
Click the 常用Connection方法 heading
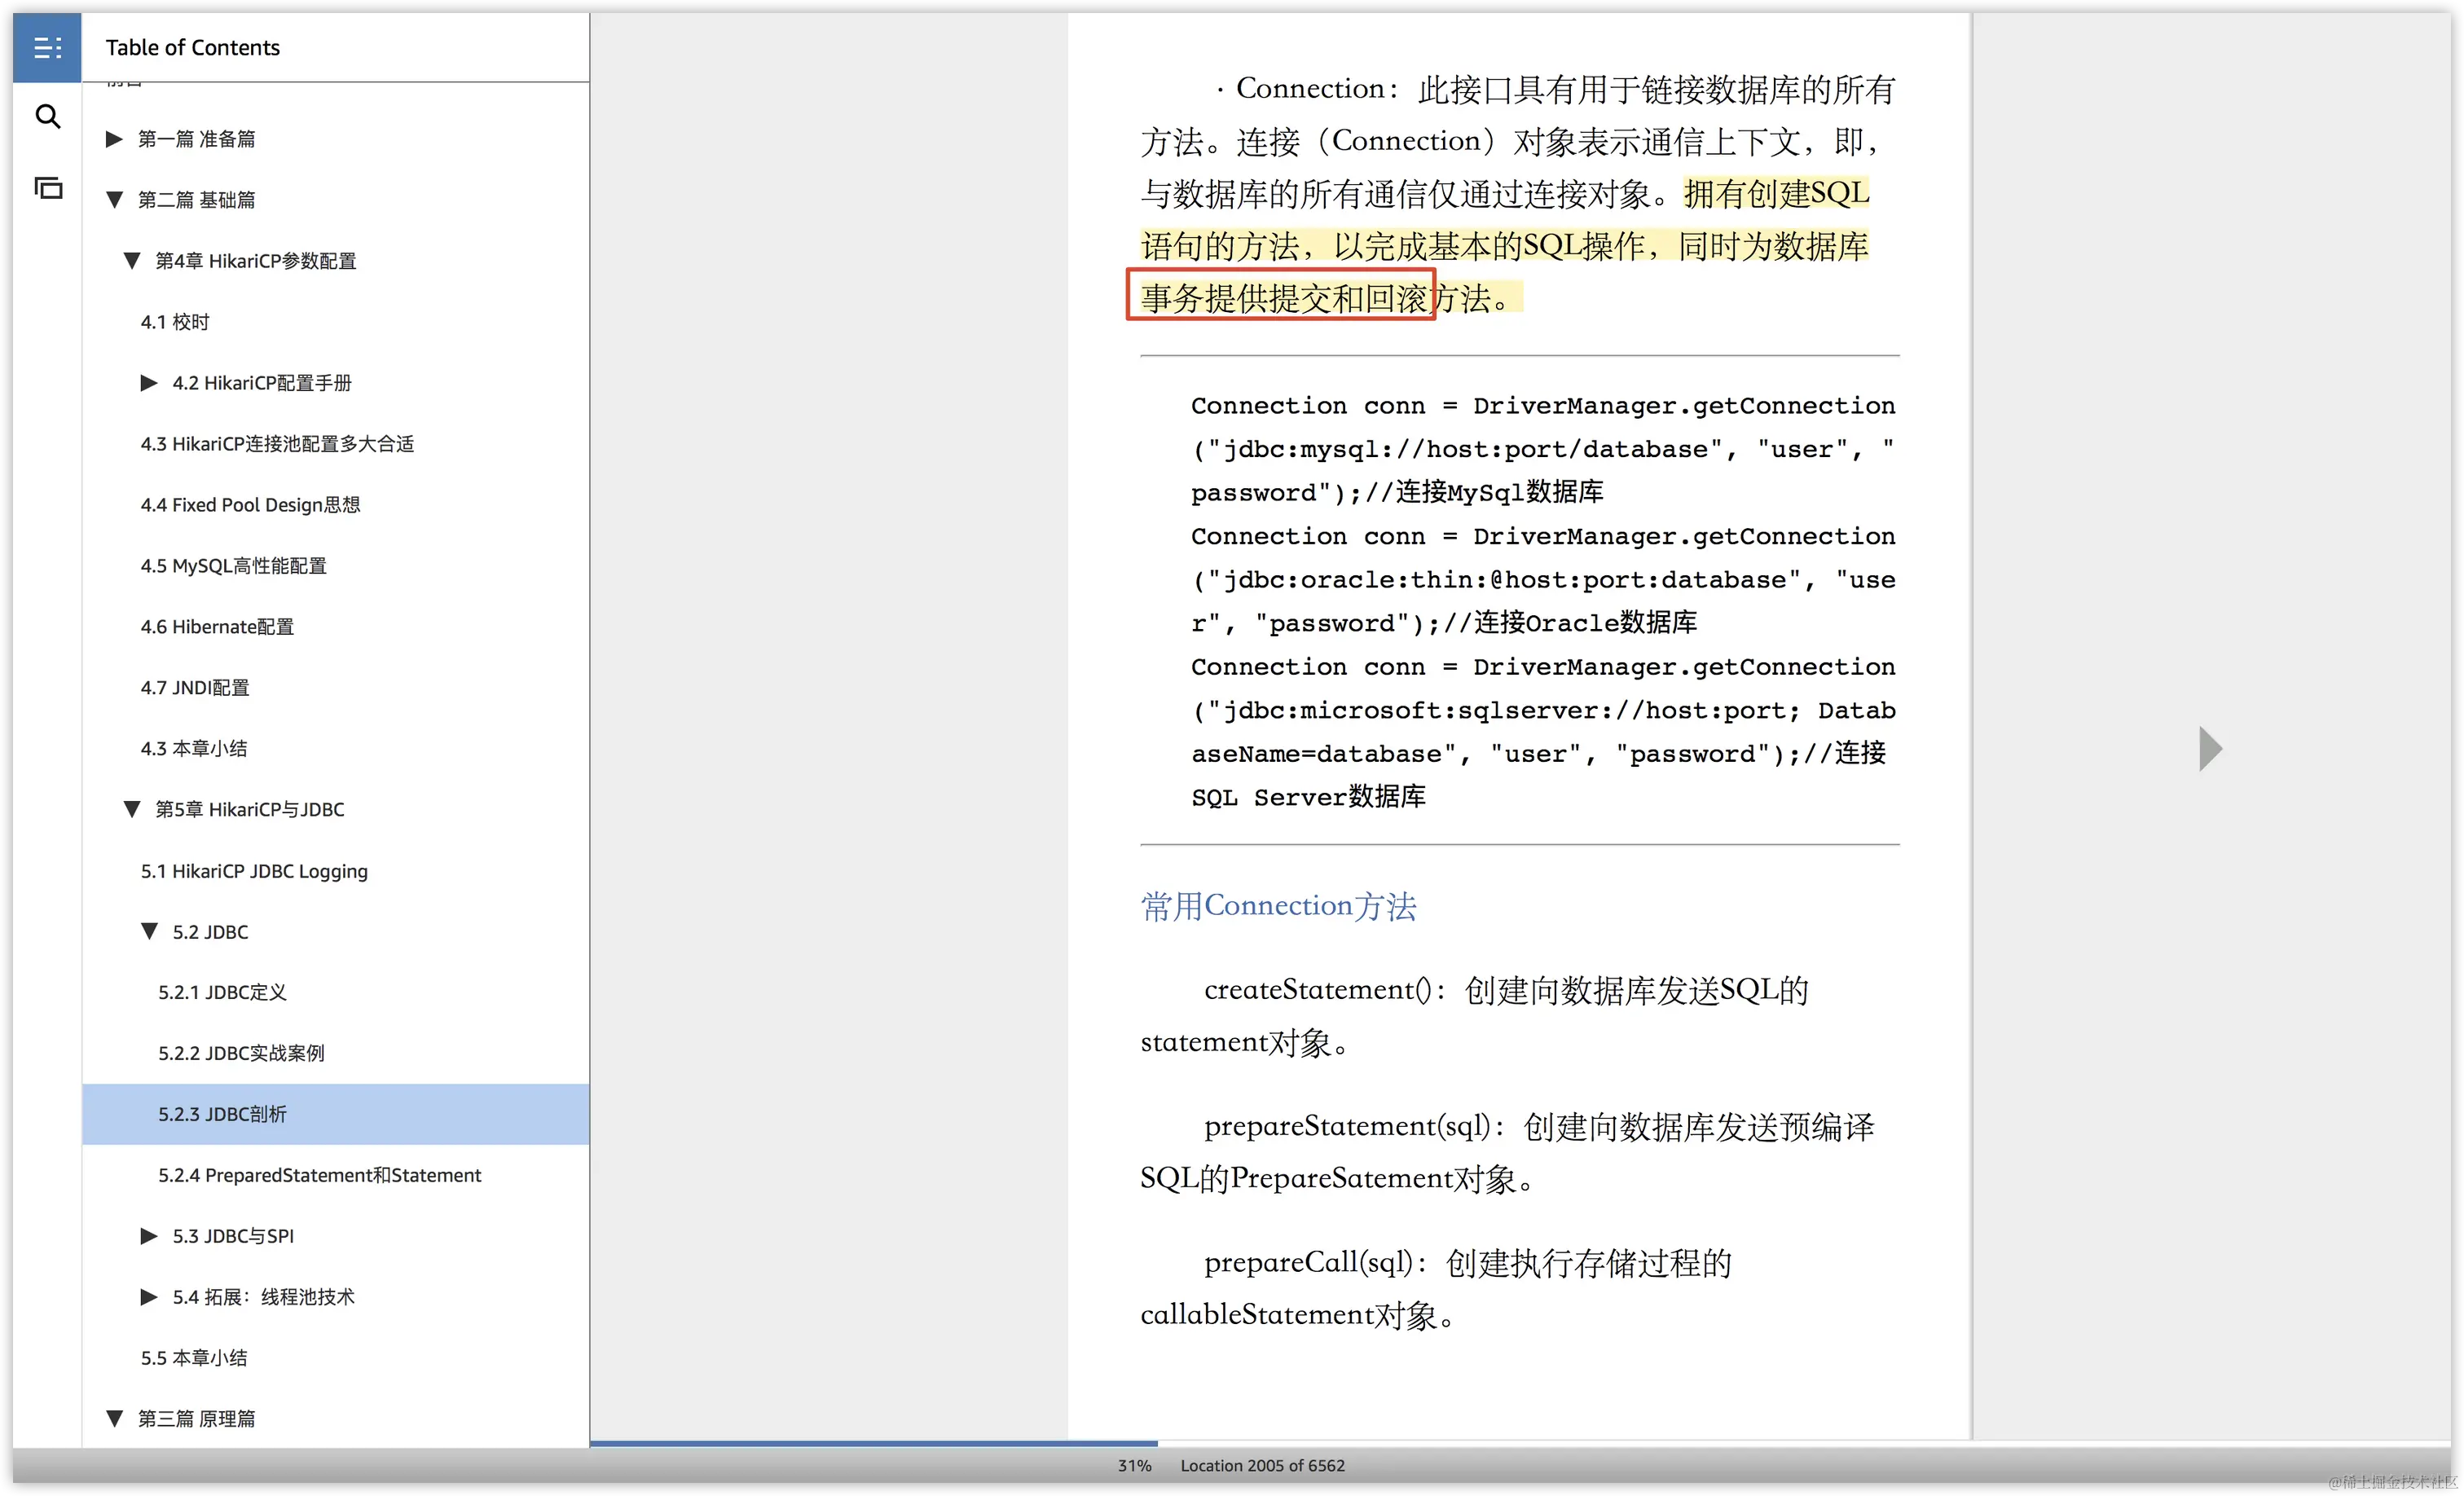(x=1278, y=906)
